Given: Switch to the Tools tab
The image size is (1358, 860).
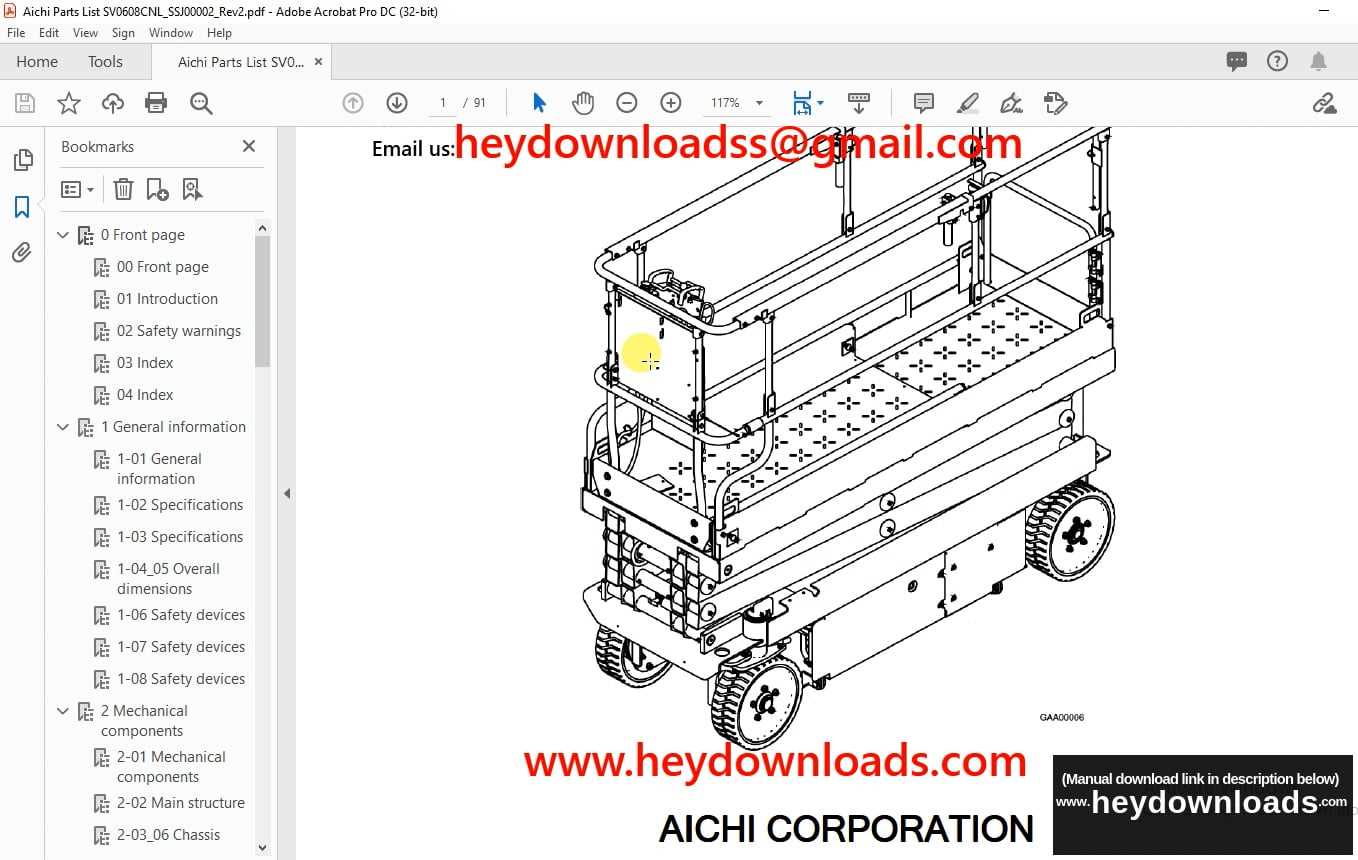Looking at the screenshot, I should pos(105,62).
